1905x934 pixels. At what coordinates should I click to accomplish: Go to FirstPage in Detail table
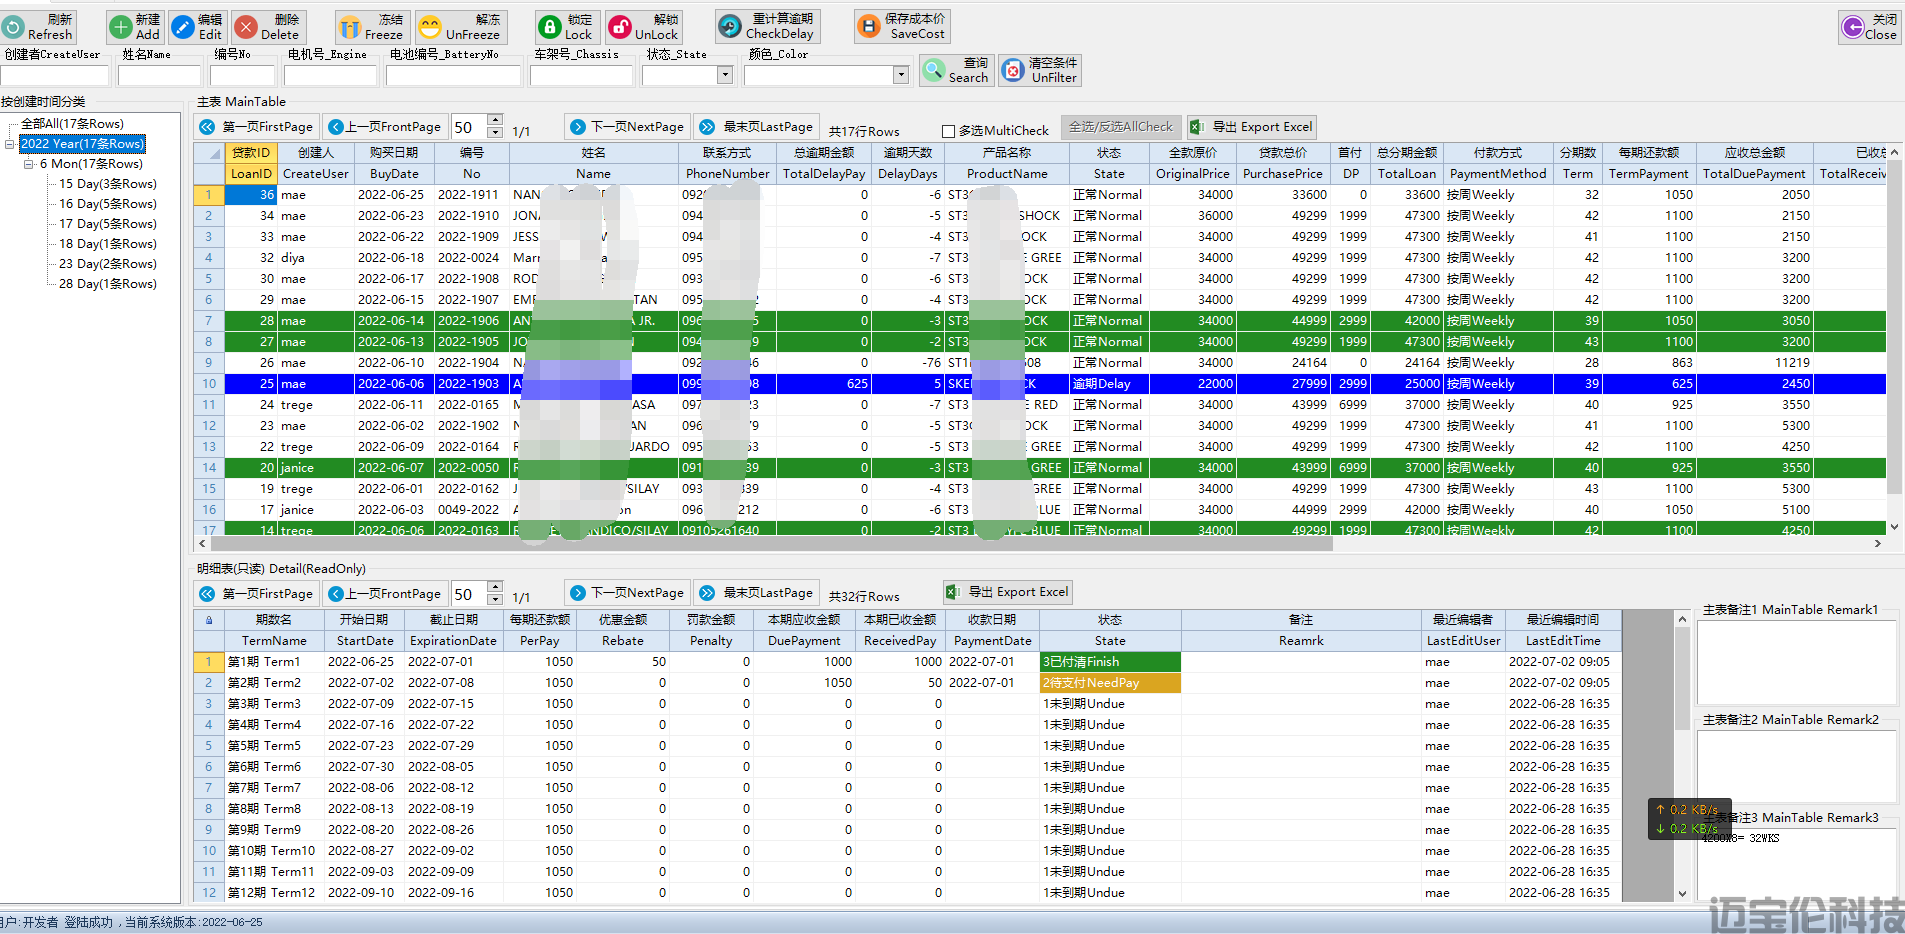click(x=257, y=594)
